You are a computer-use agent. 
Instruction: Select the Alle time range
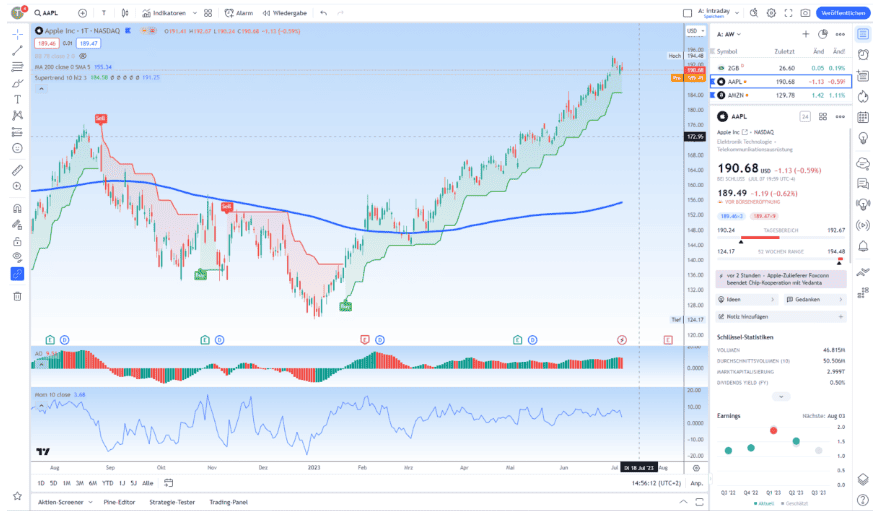coord(148,483)
